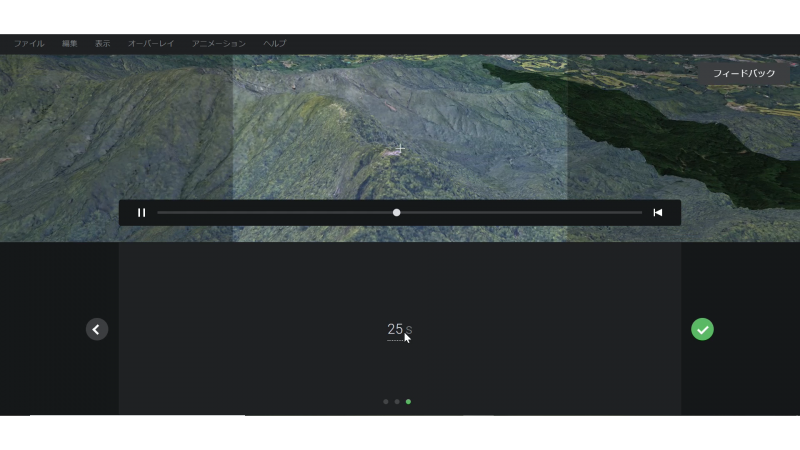Go back using the left chevron button

point(97,329)
